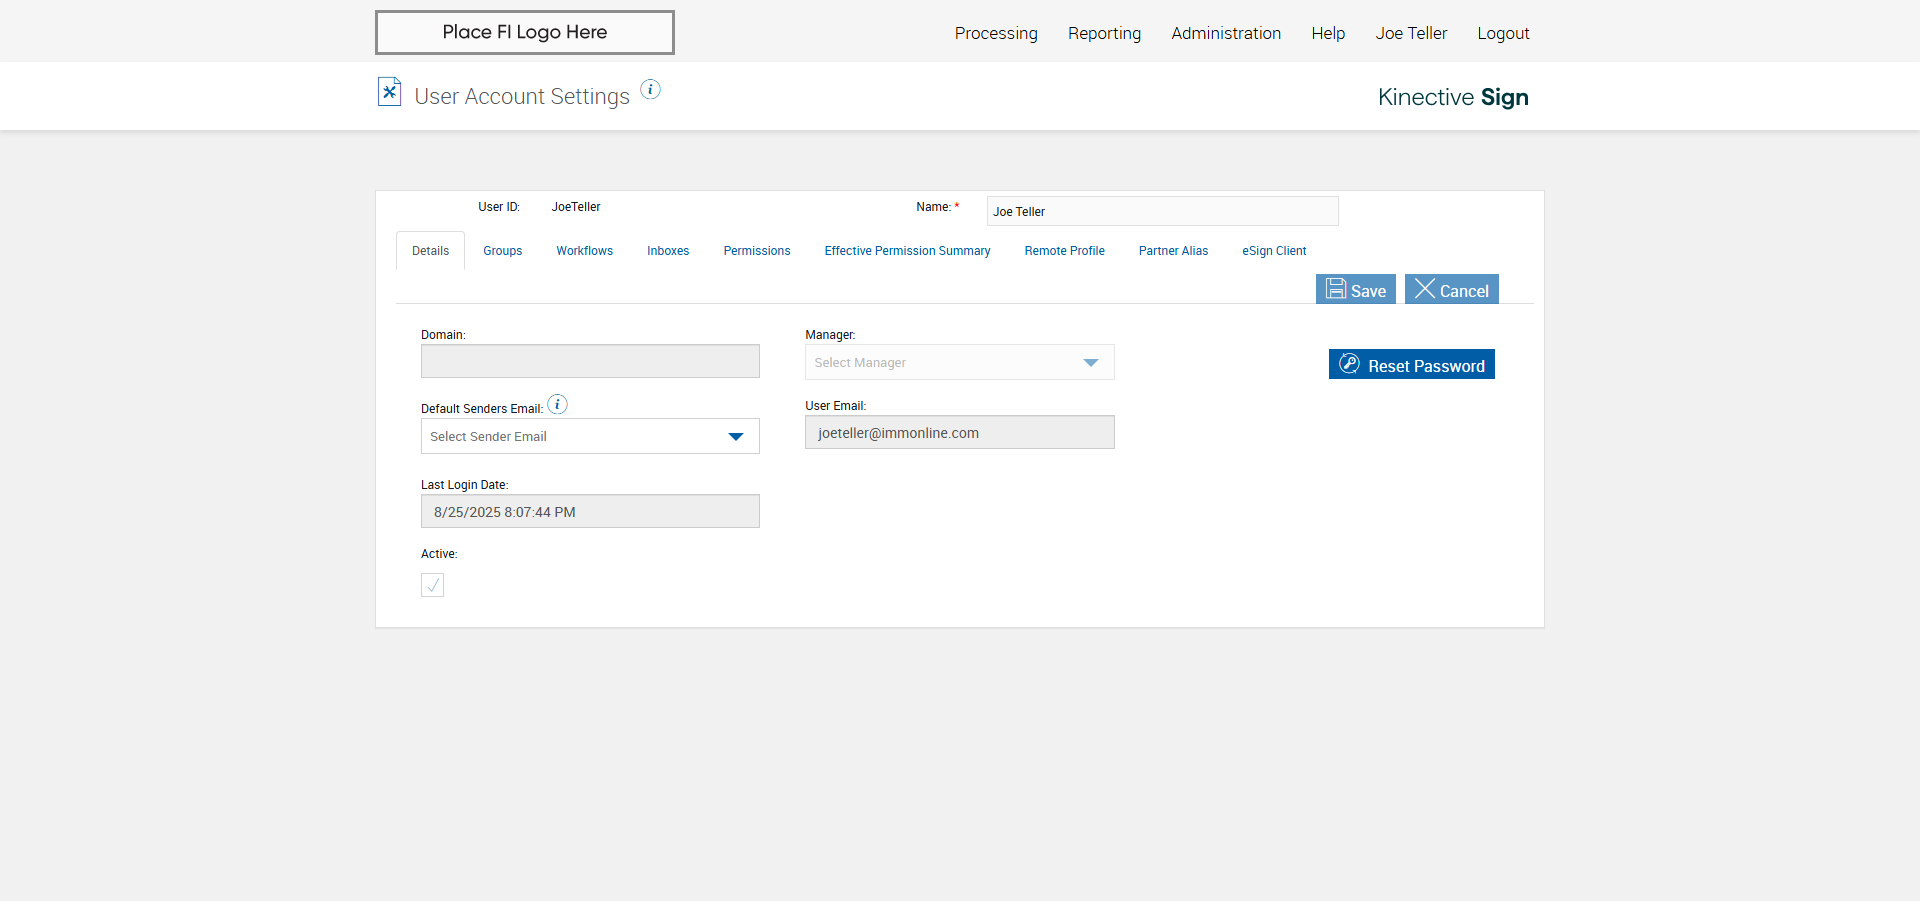1920x901 pixels.
Task: Open the Partner Alias tab
Action: coord(1173,251)
